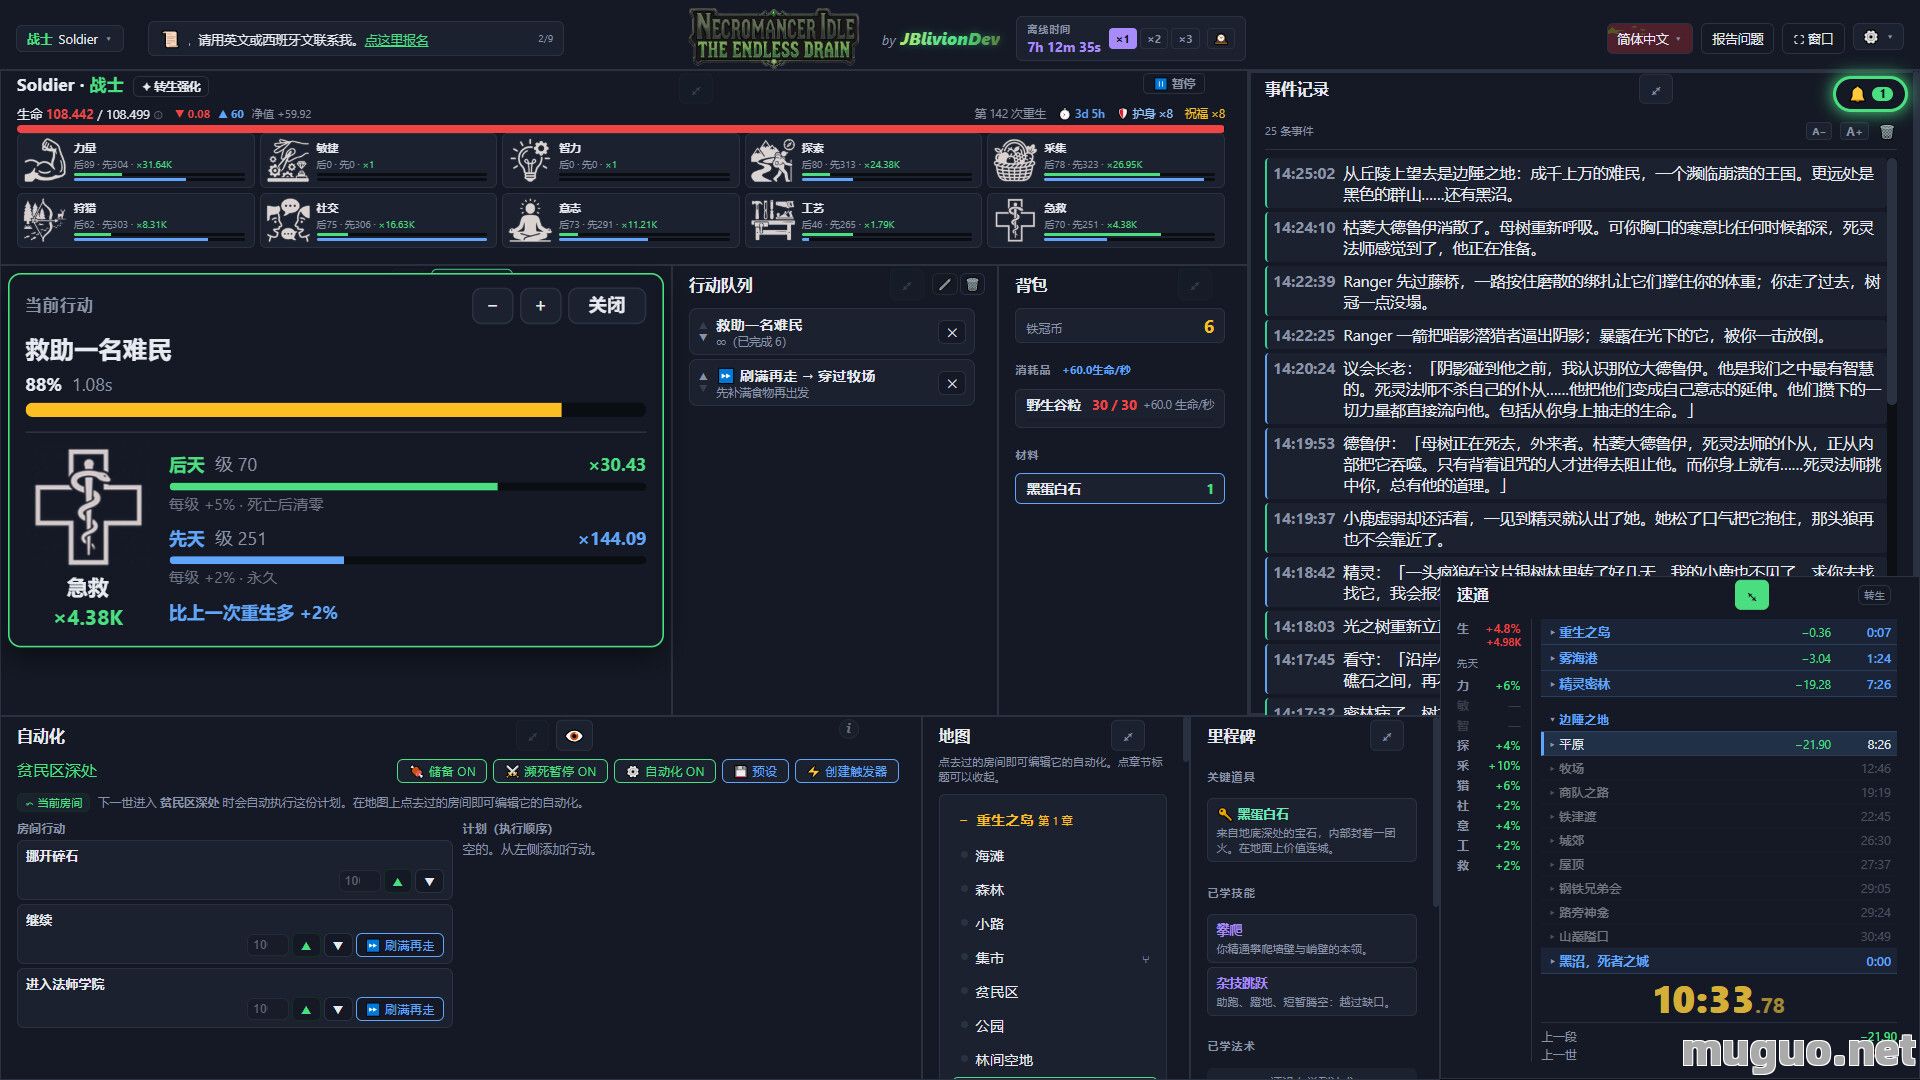Viewport: 1920px width, 1080px height.
Task: Set game speed to ×2
Action: (x=1154, y=39)
